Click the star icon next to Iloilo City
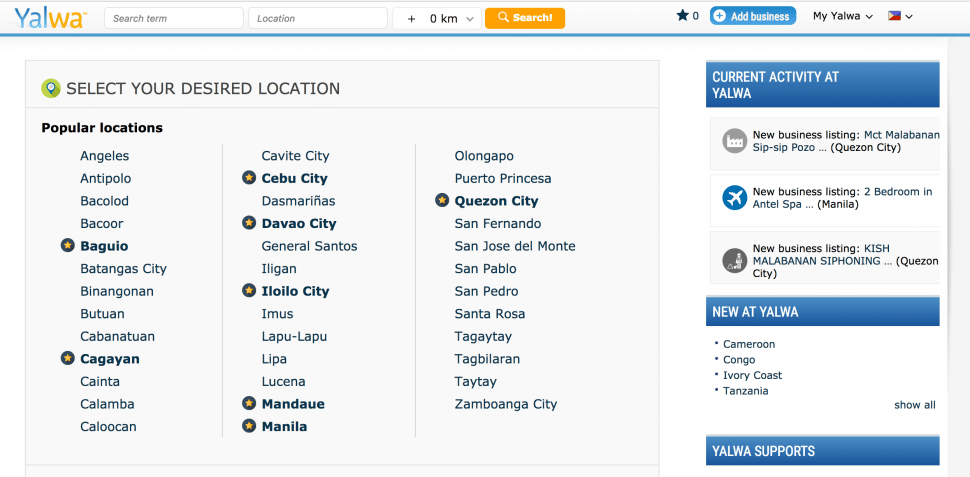Image resolution: width=970 pixels, height=477 pixels. coord(249,291)
